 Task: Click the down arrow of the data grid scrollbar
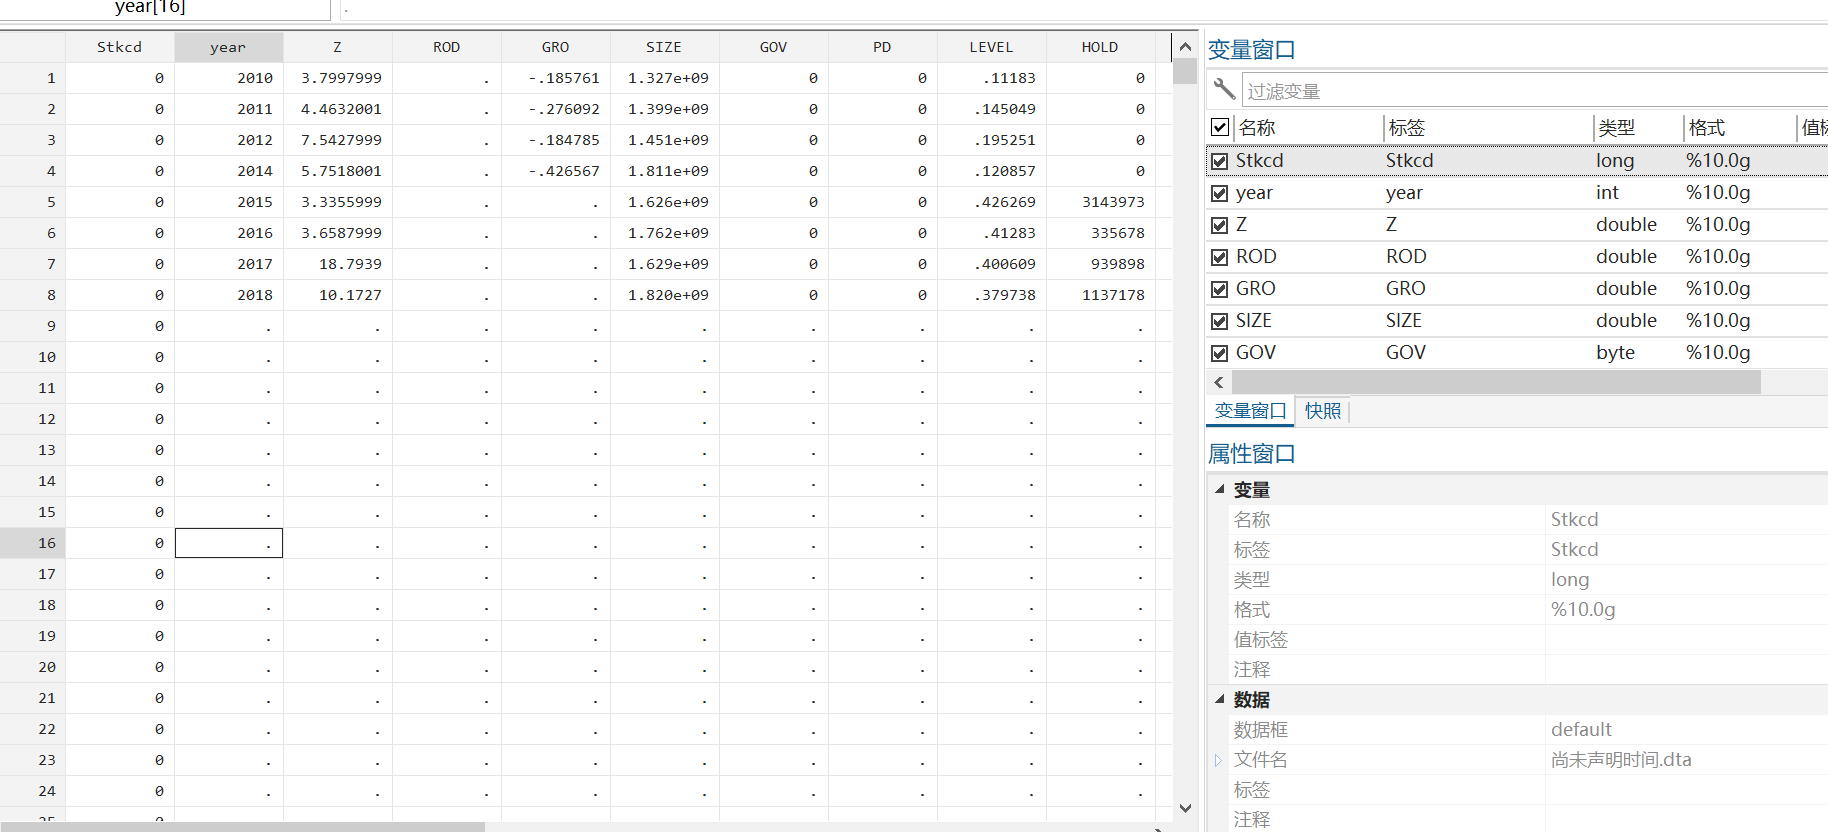1185,808
